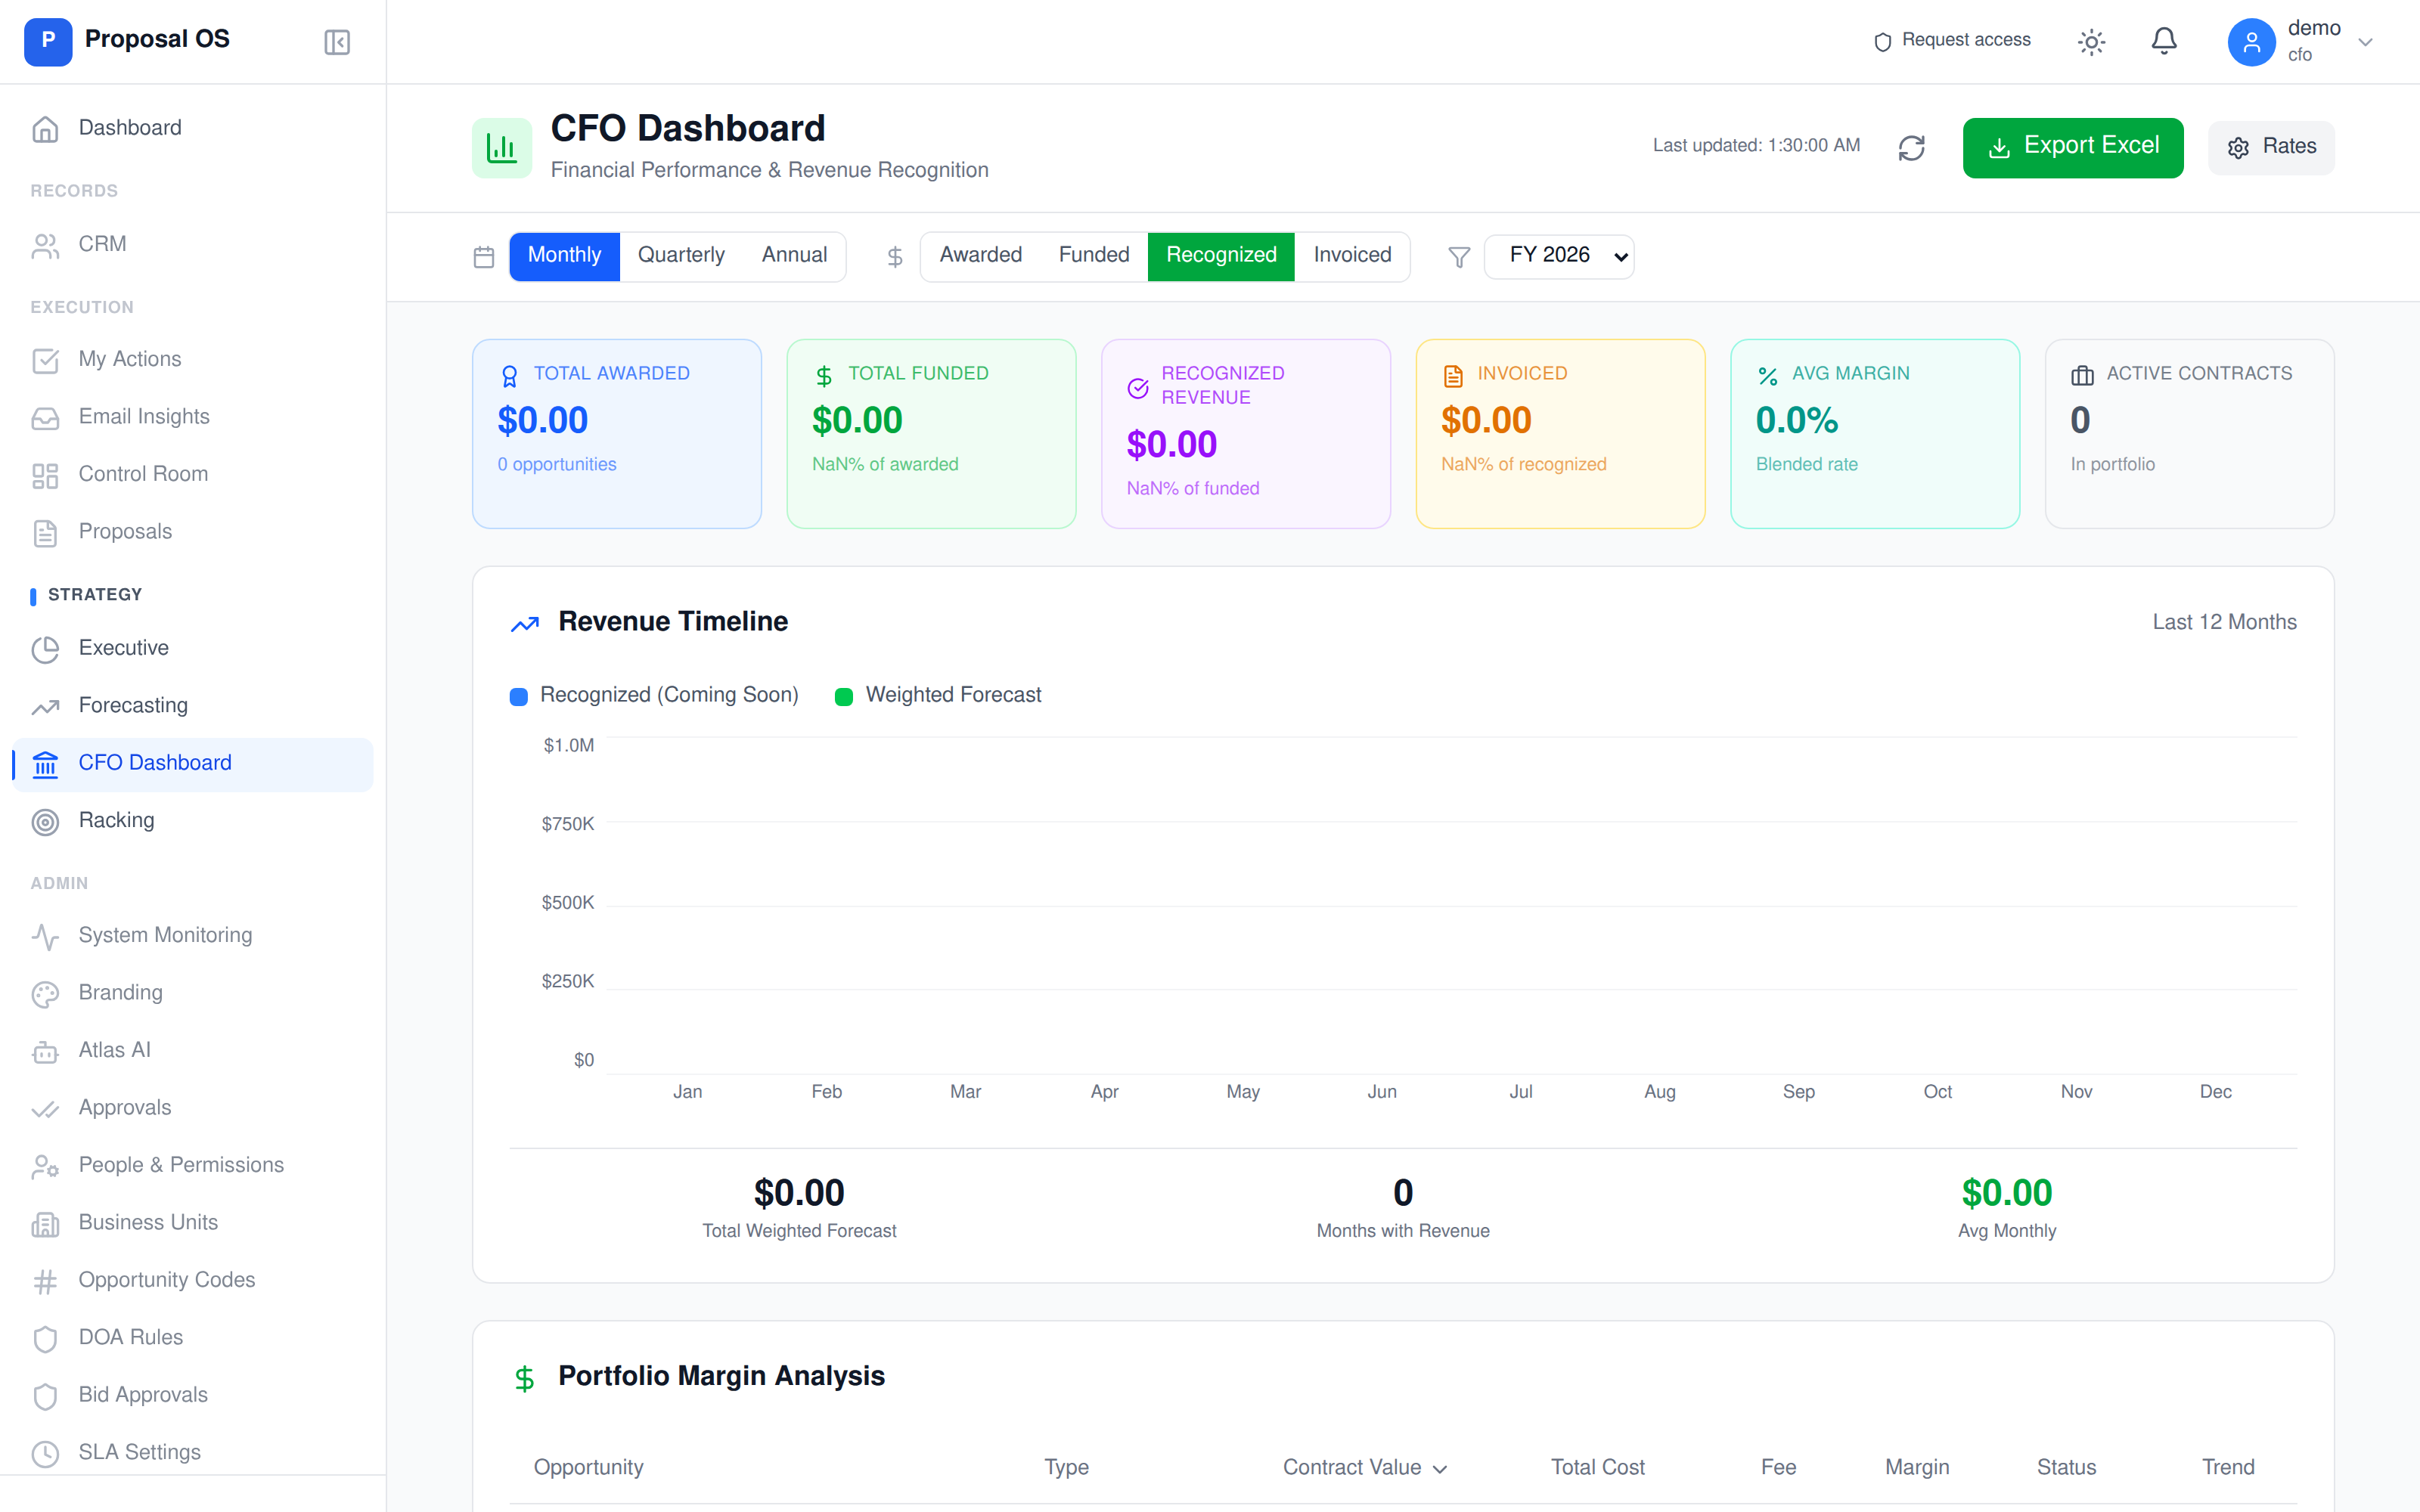Open the Atlas AI panel
This screenshot has height=1512, width=2420.
pos(113,1049)
